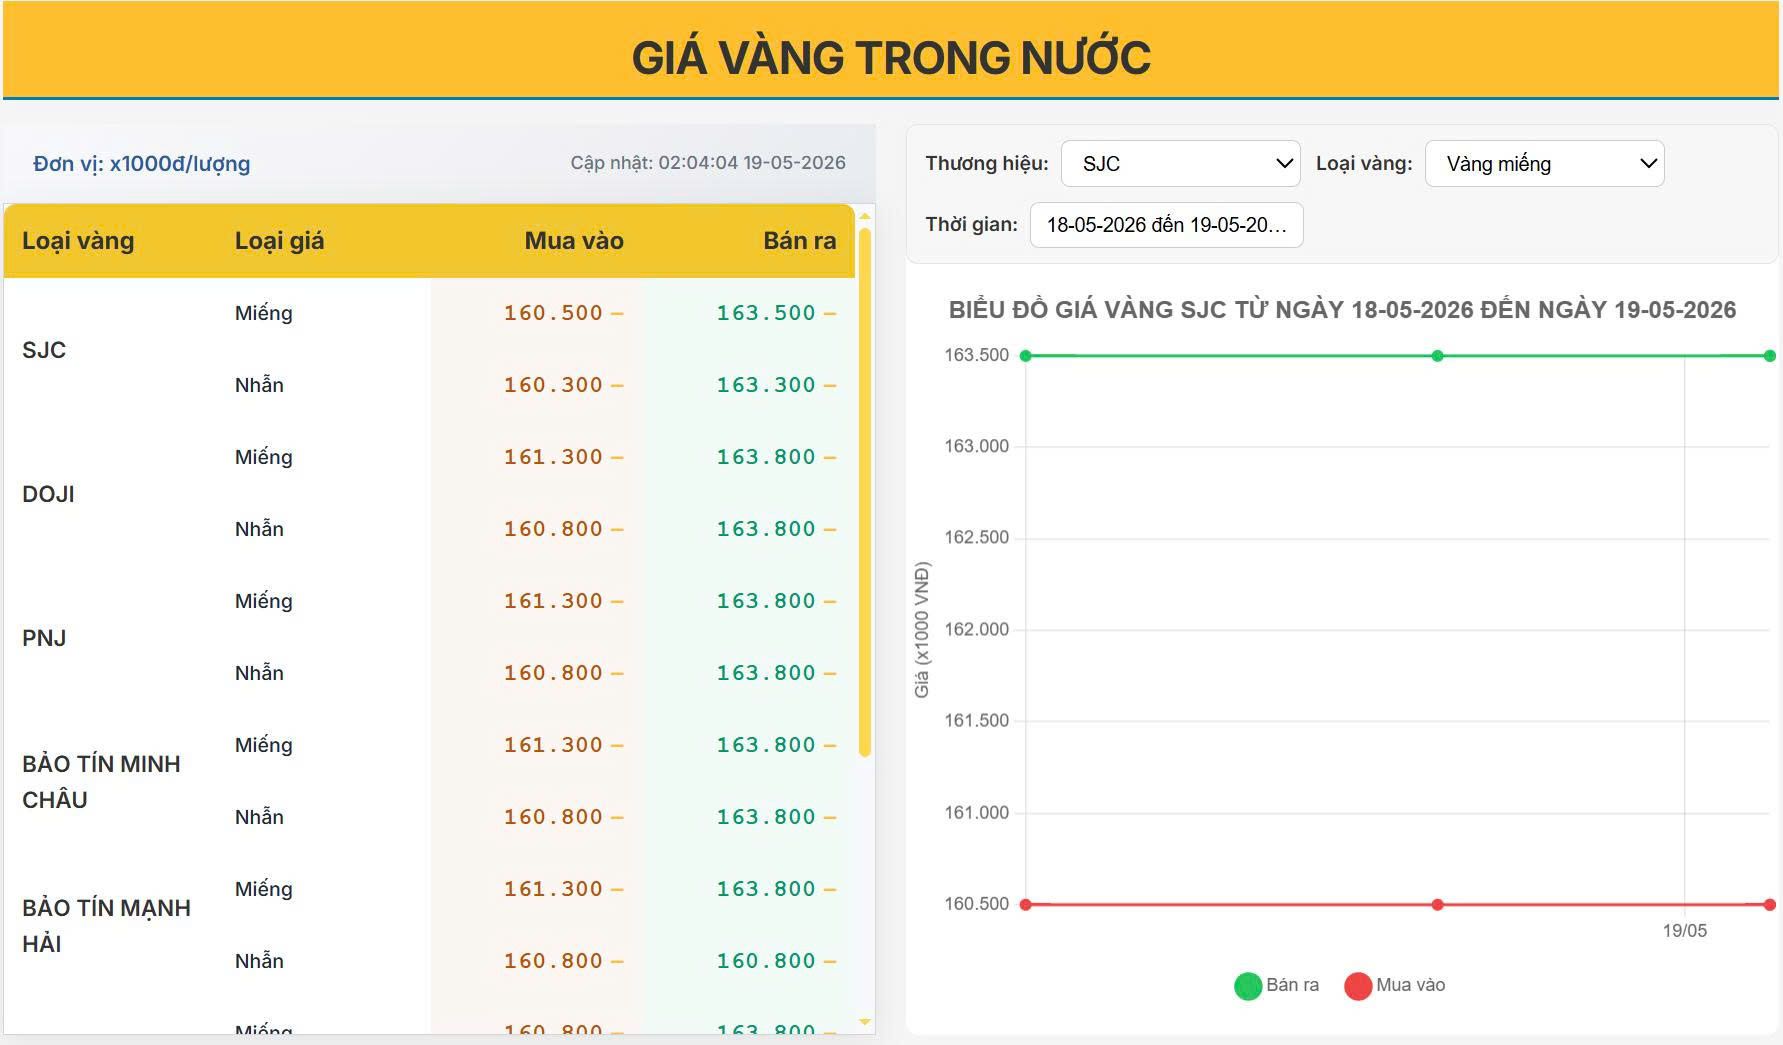This screenshot has height=1045, width=1783.
Task: Click the 162.000 y-axis label
Action: (977, 629)
